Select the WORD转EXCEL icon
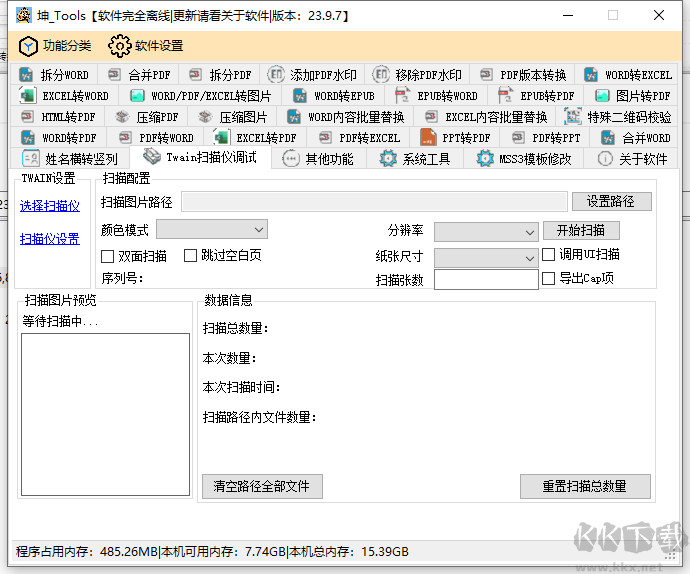 coord(591,75)
